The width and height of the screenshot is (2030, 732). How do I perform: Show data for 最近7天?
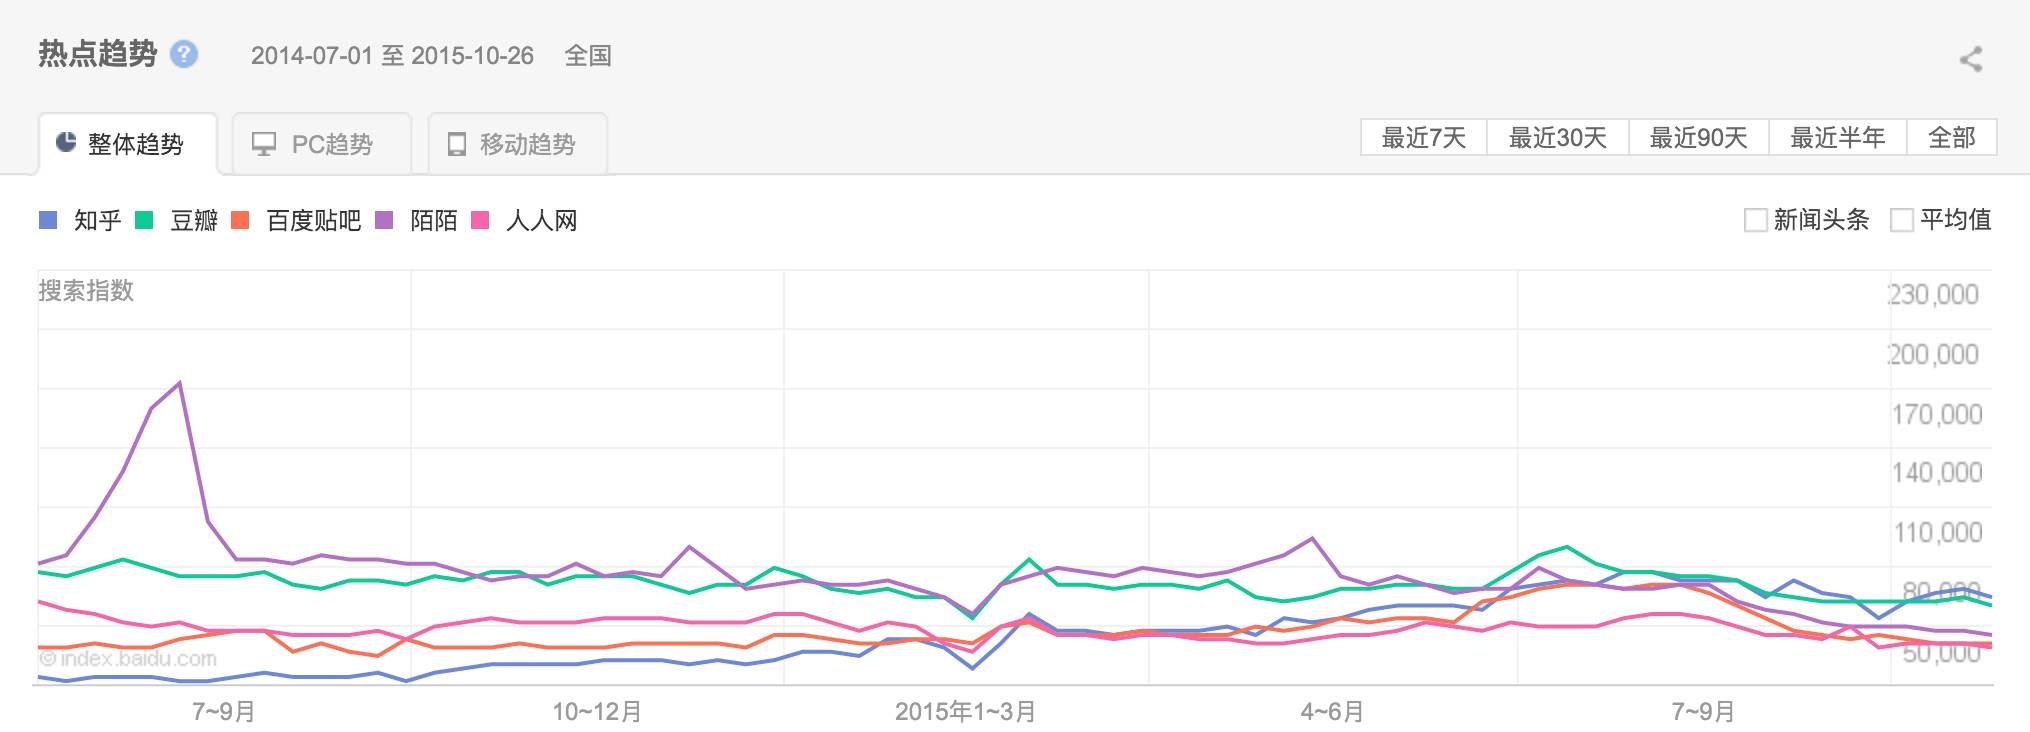point(1423,137)
